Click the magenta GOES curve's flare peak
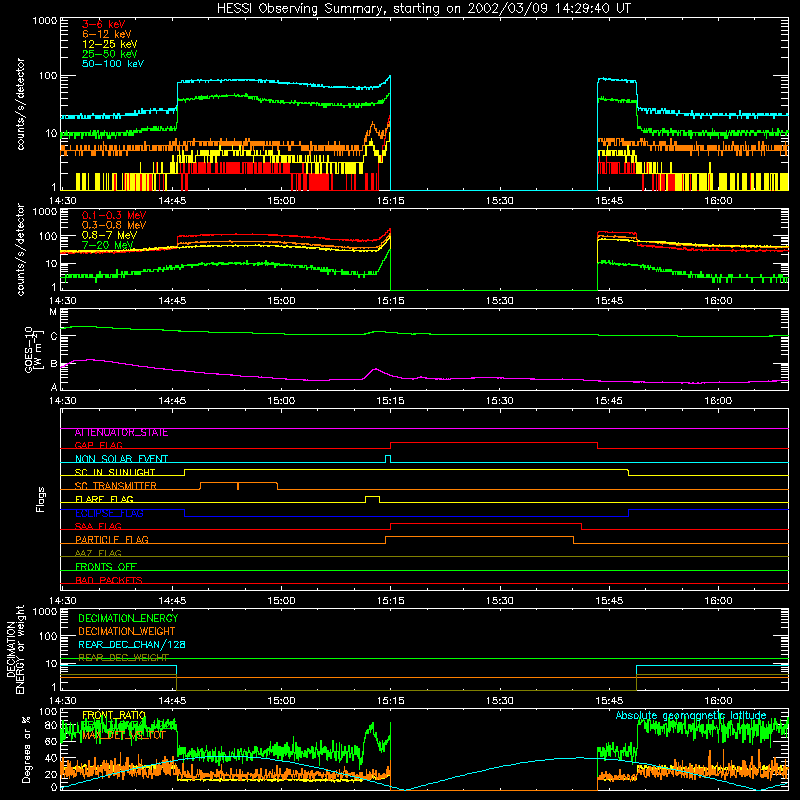800x800 pixels. coord(376,369)
